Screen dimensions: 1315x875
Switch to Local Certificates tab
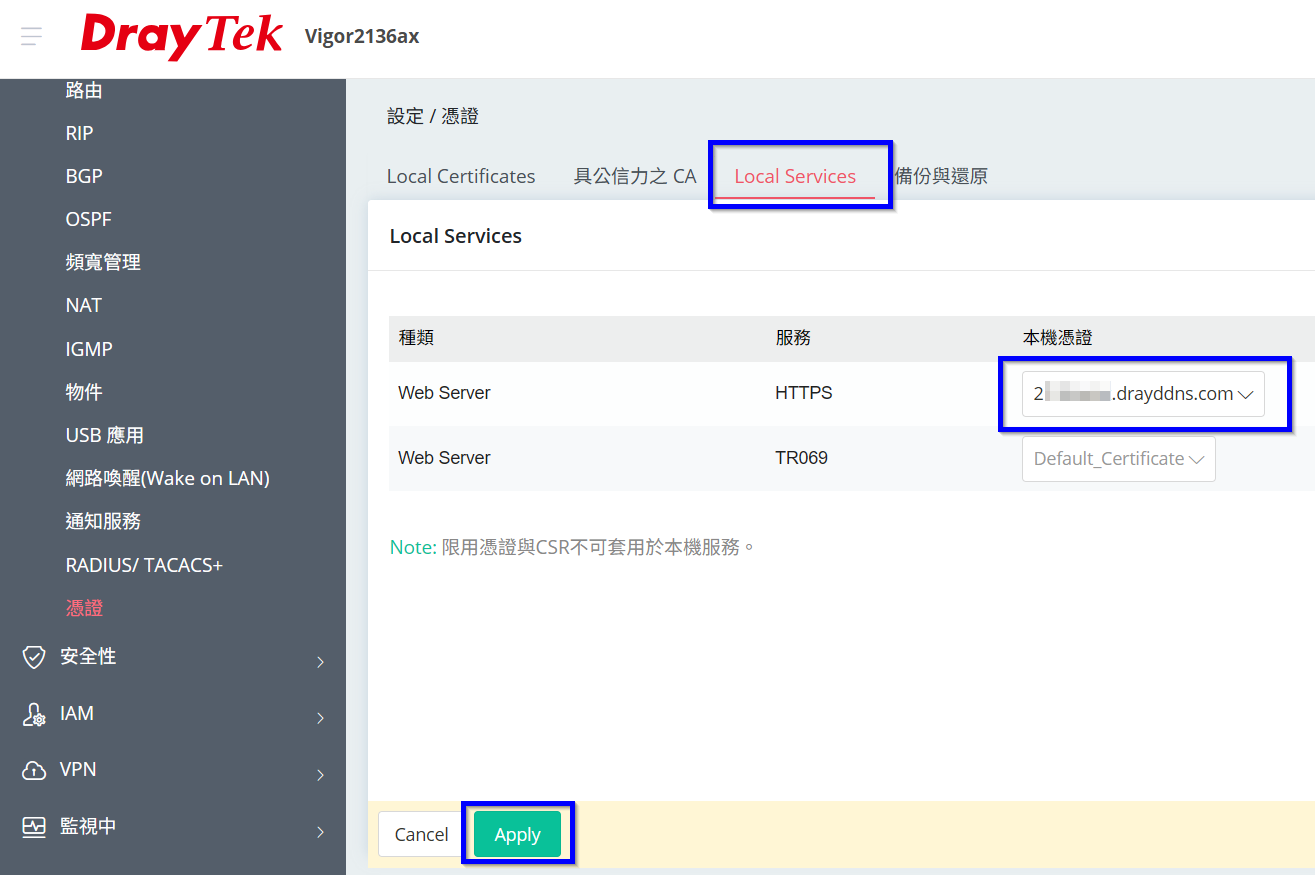(461, 176)
